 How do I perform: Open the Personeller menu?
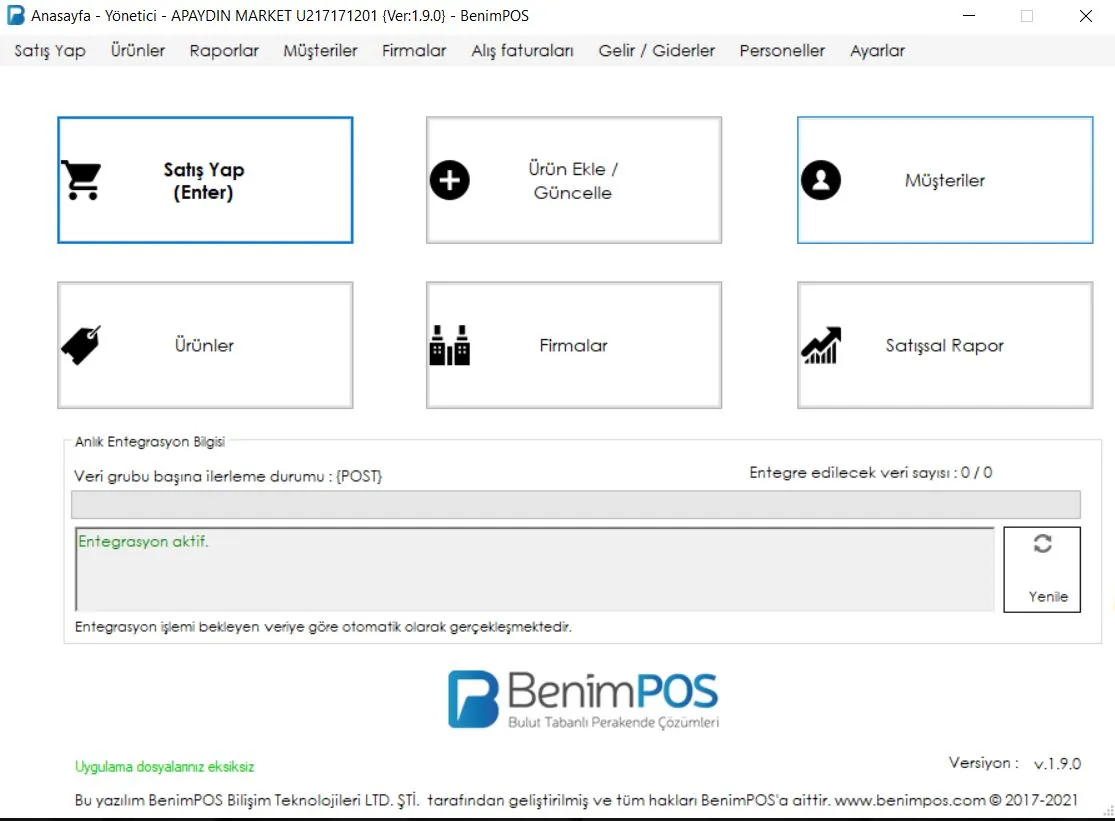tap(782, 50)
